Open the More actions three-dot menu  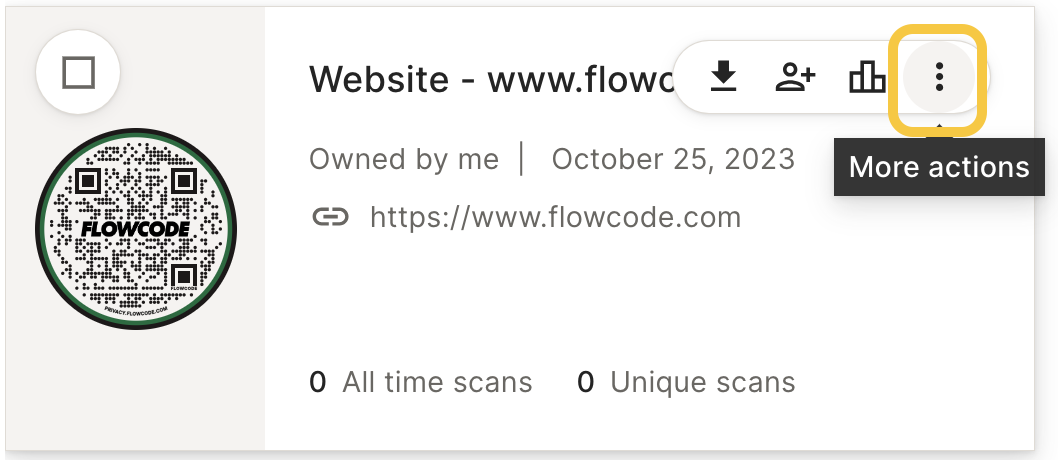[x=939, y=77]
